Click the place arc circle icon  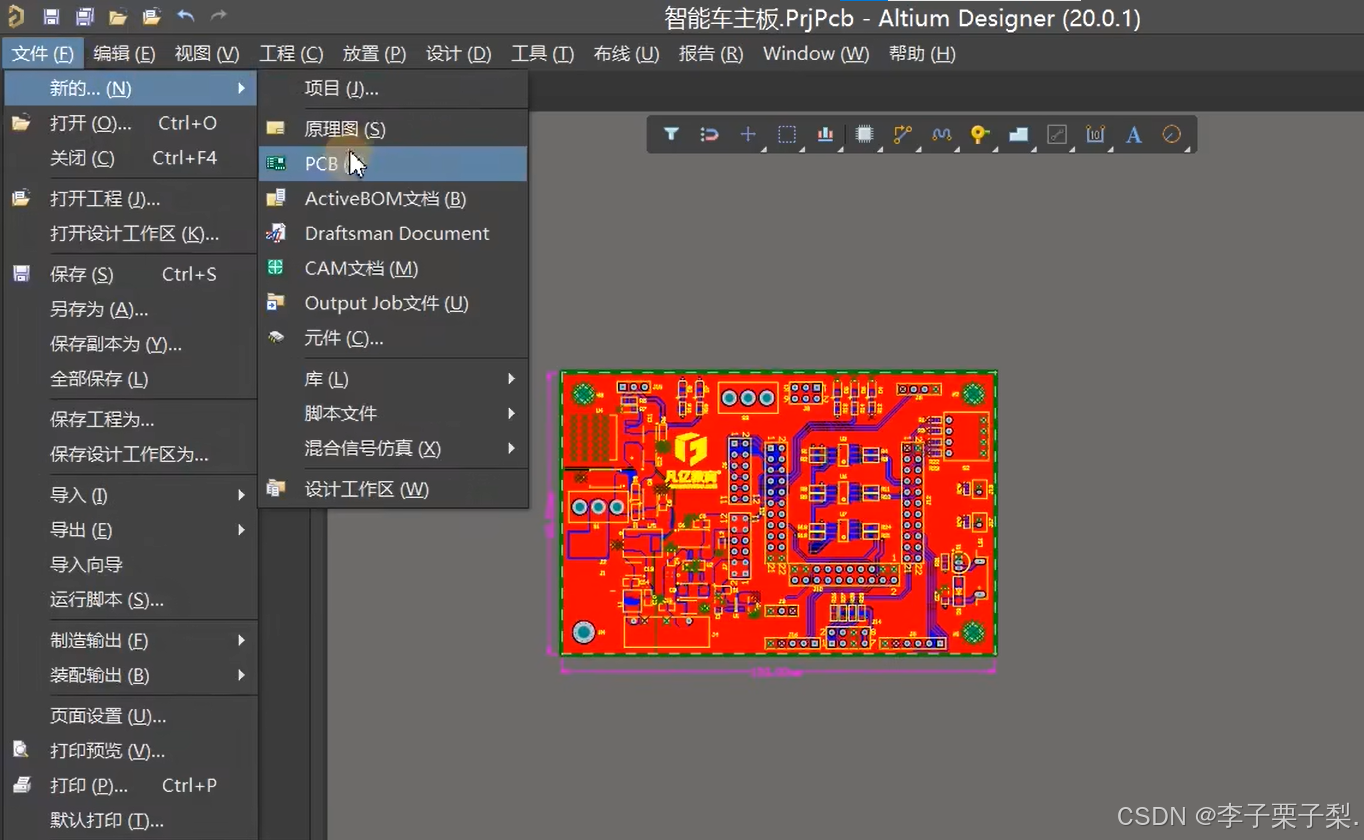(1172, 134)
